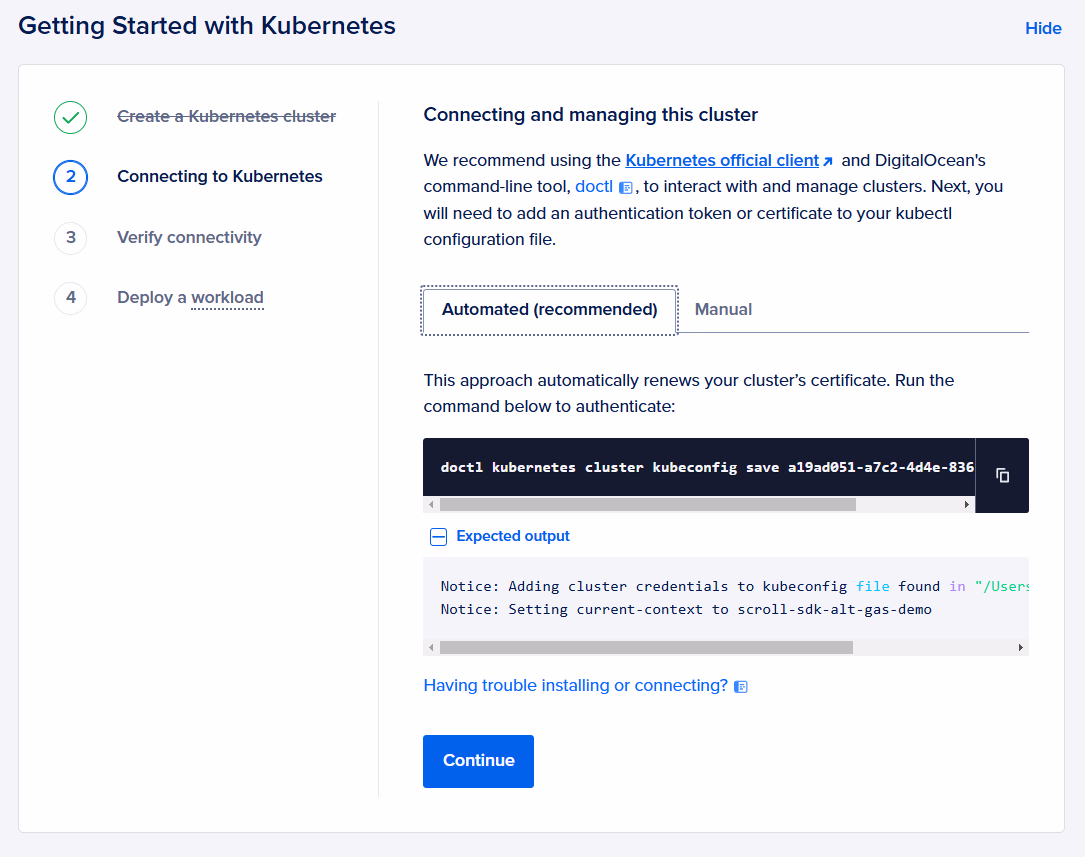Collapse the Expected output section
1085x857 pixels.
click(438, 537)
